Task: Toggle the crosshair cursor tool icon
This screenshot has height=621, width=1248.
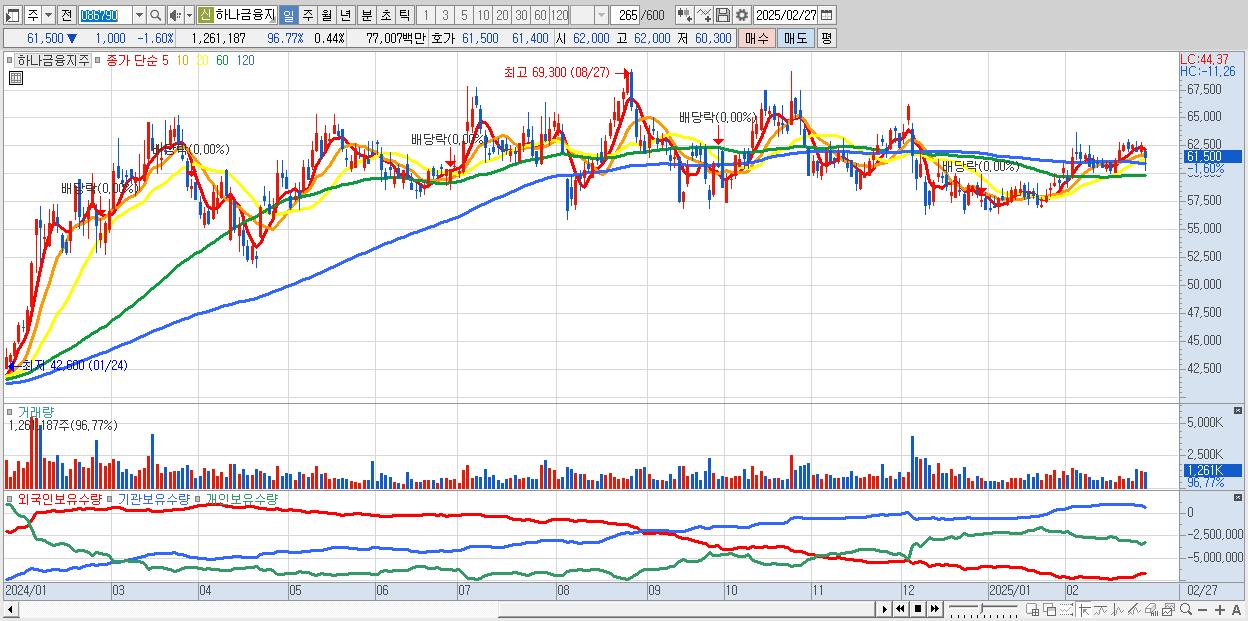Action: (1084, 609)
